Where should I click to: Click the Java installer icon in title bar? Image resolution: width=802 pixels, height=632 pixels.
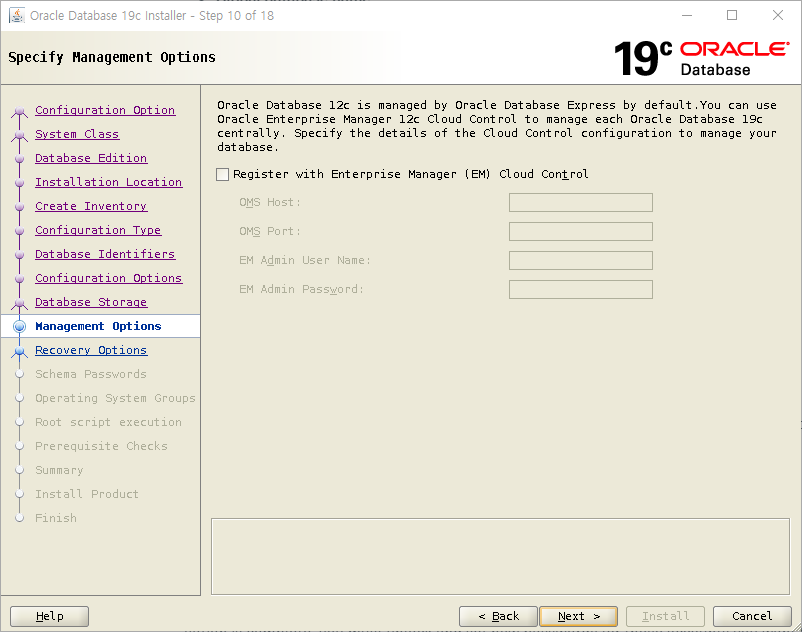(17, 15)
